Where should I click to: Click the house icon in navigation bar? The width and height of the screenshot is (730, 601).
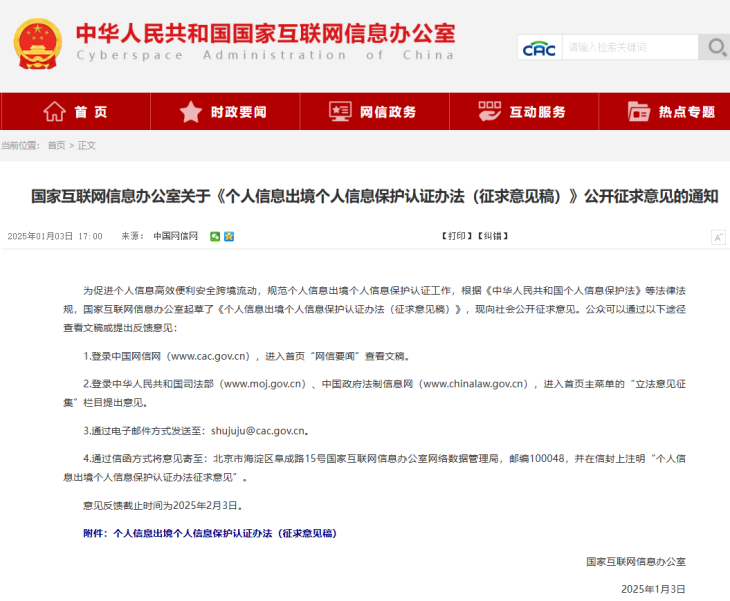point(55,112)
